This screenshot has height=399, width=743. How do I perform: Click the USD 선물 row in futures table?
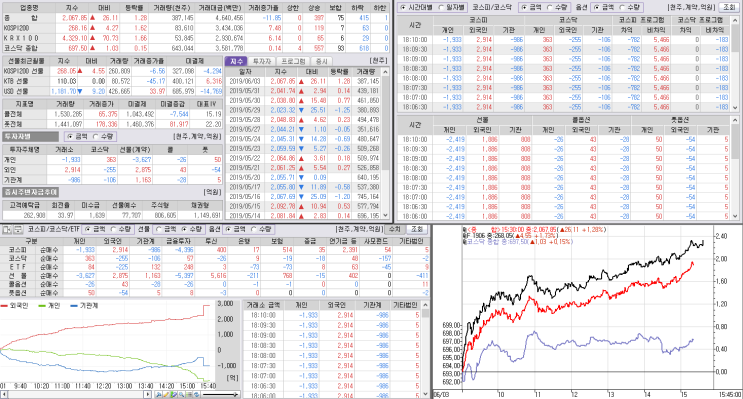[112, 91]
